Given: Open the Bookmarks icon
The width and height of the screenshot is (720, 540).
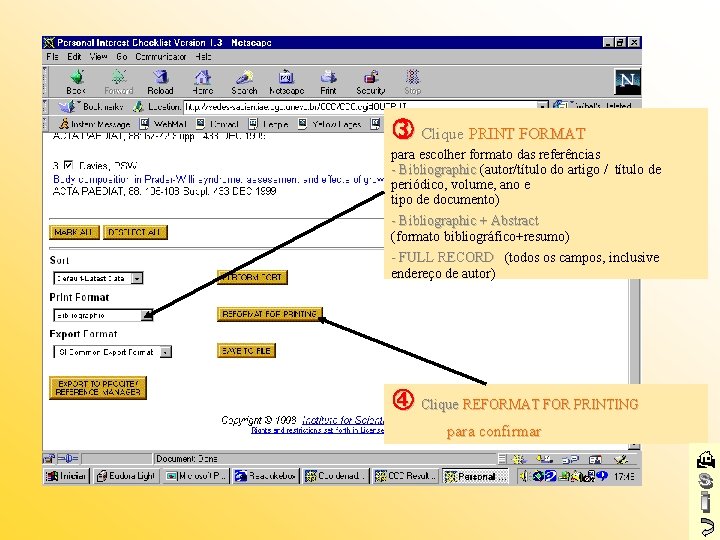Looking at the screenshot, I should tap(67, 107).
